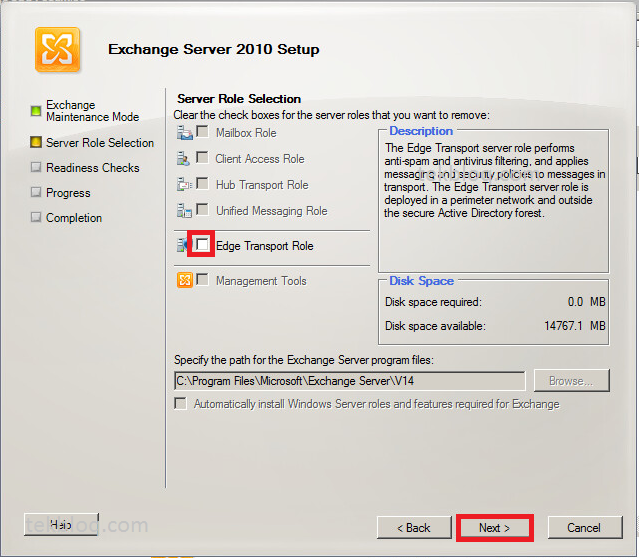Click the yellow Server Role Selection step indicator
The image size is (639, 558).
36,142
